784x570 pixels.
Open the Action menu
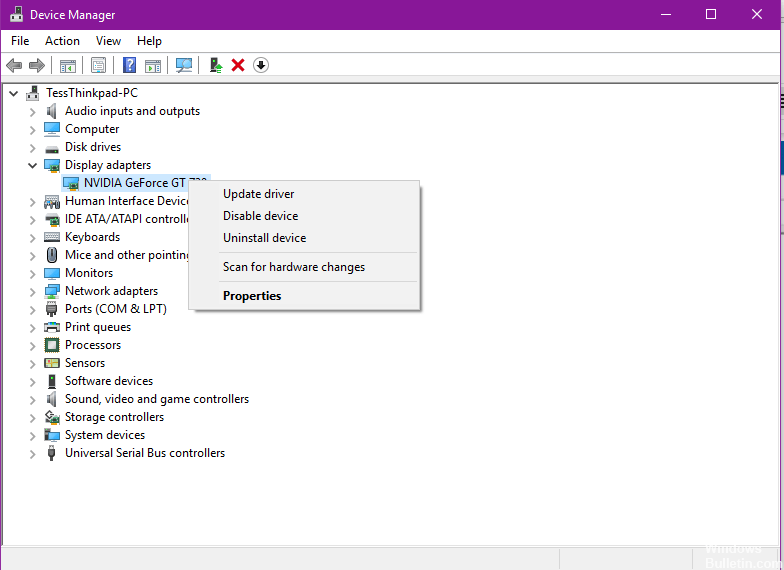pyautogui.click(x=62, y=41)
